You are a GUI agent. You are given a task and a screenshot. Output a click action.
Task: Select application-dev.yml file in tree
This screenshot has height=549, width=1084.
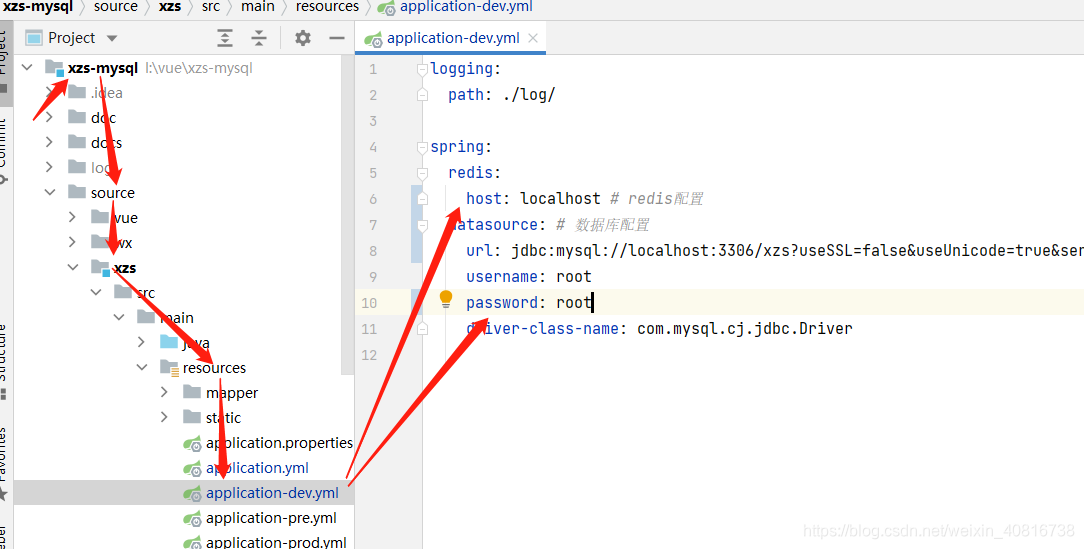click(x=272, y=493)
